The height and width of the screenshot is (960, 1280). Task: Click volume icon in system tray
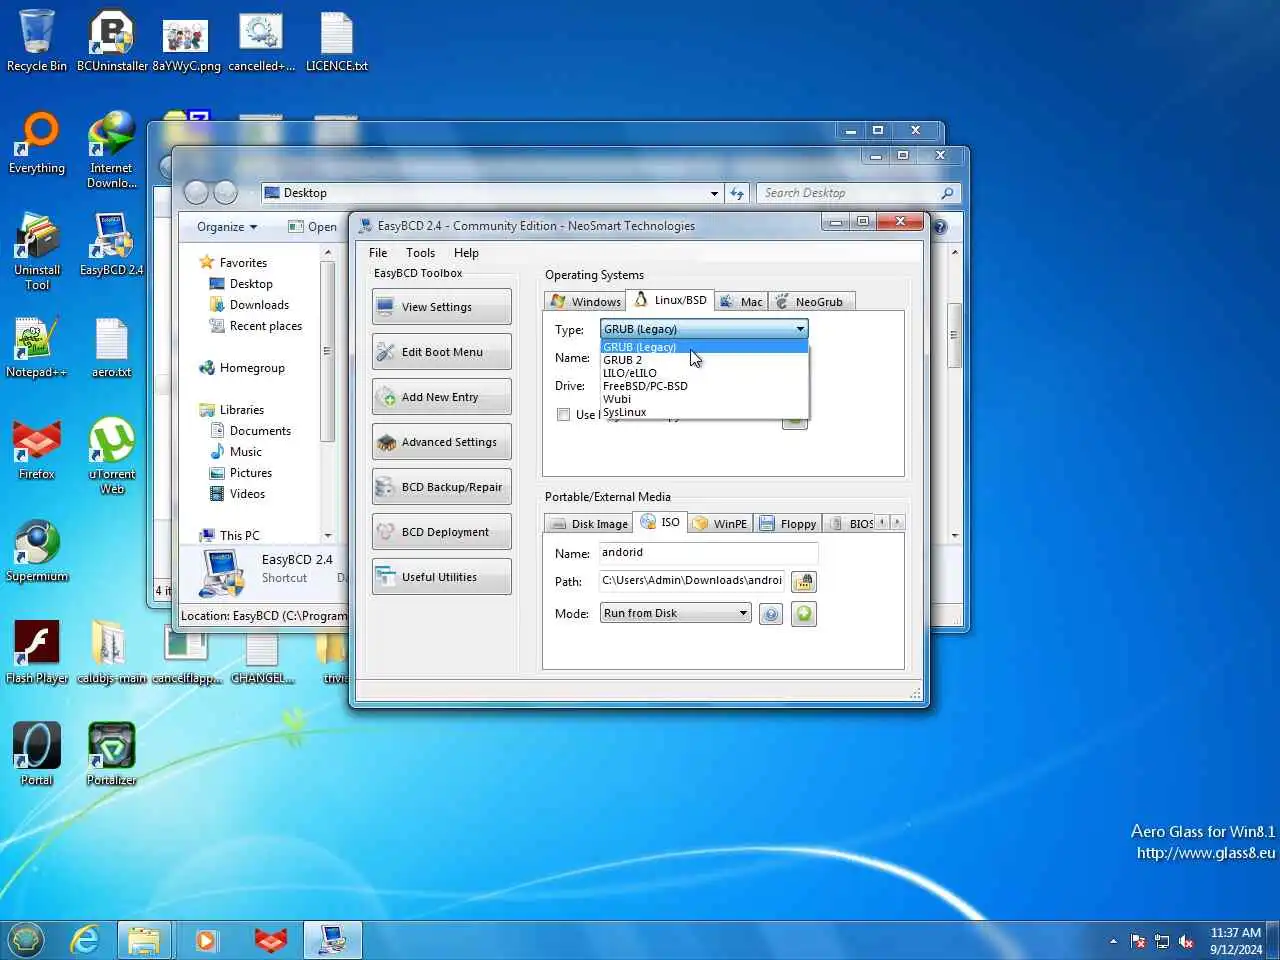1186,941
